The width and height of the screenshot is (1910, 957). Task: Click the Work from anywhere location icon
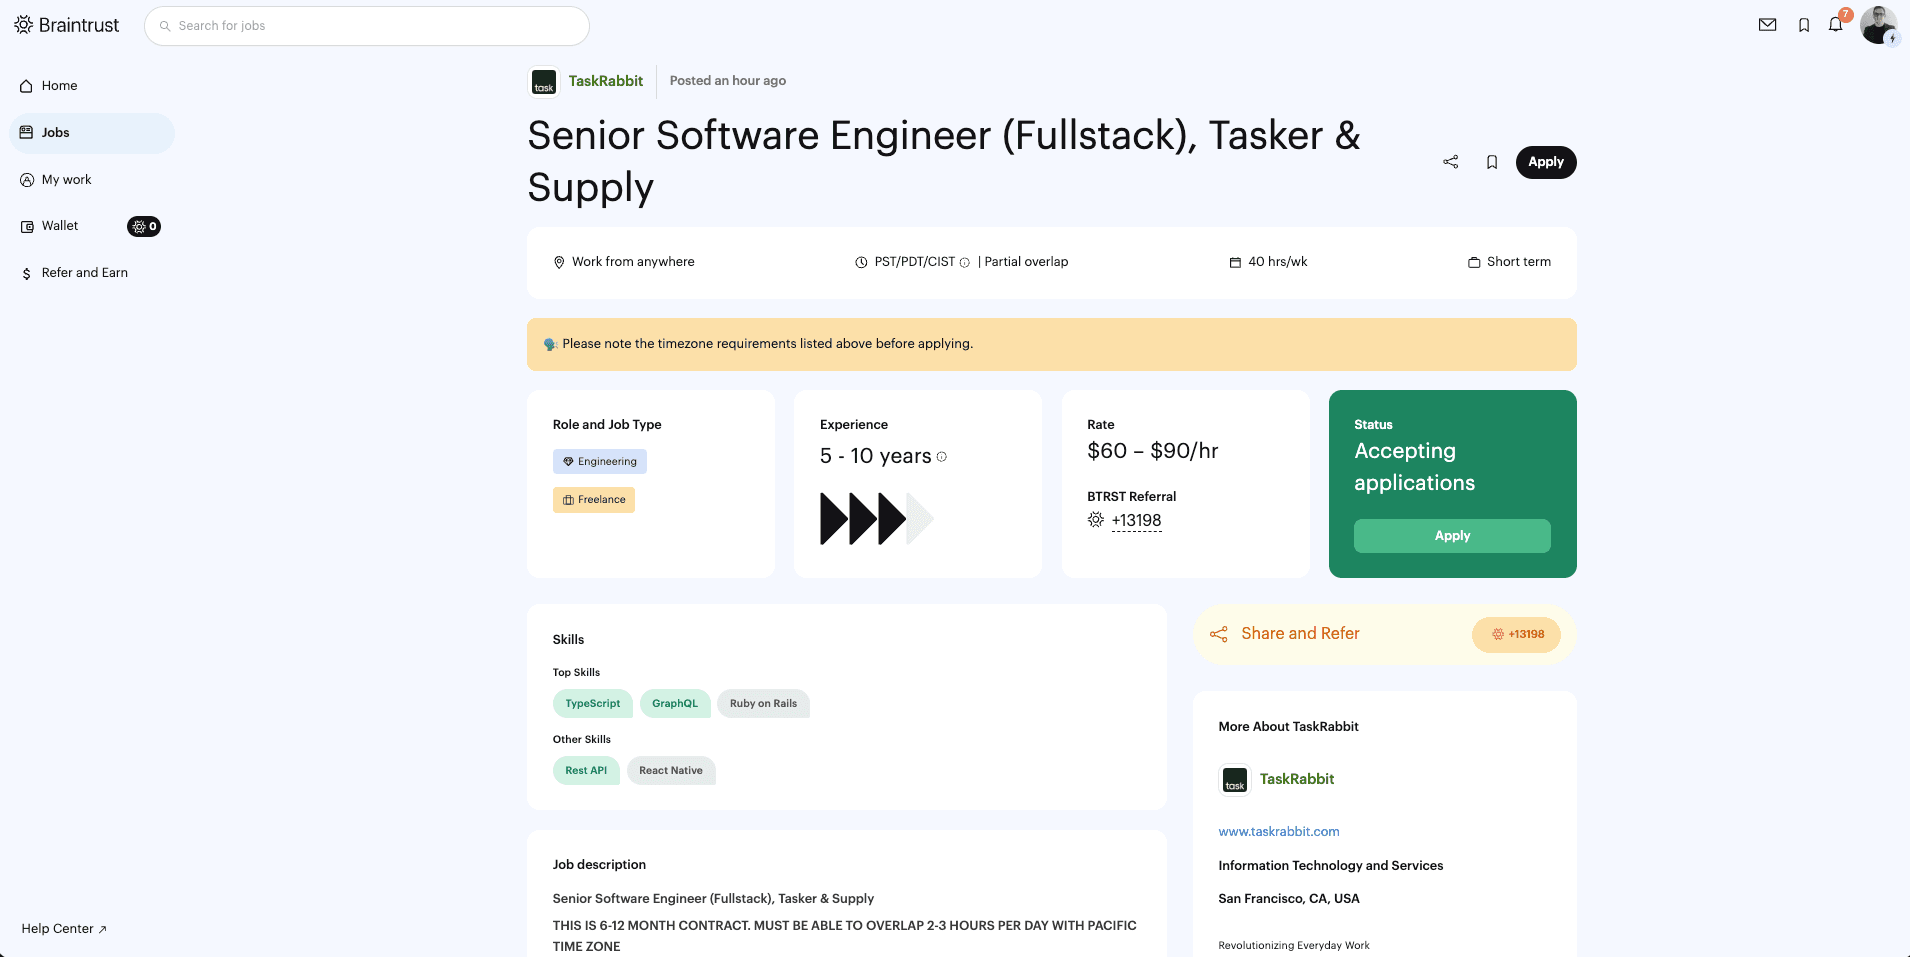coord(559,262)
